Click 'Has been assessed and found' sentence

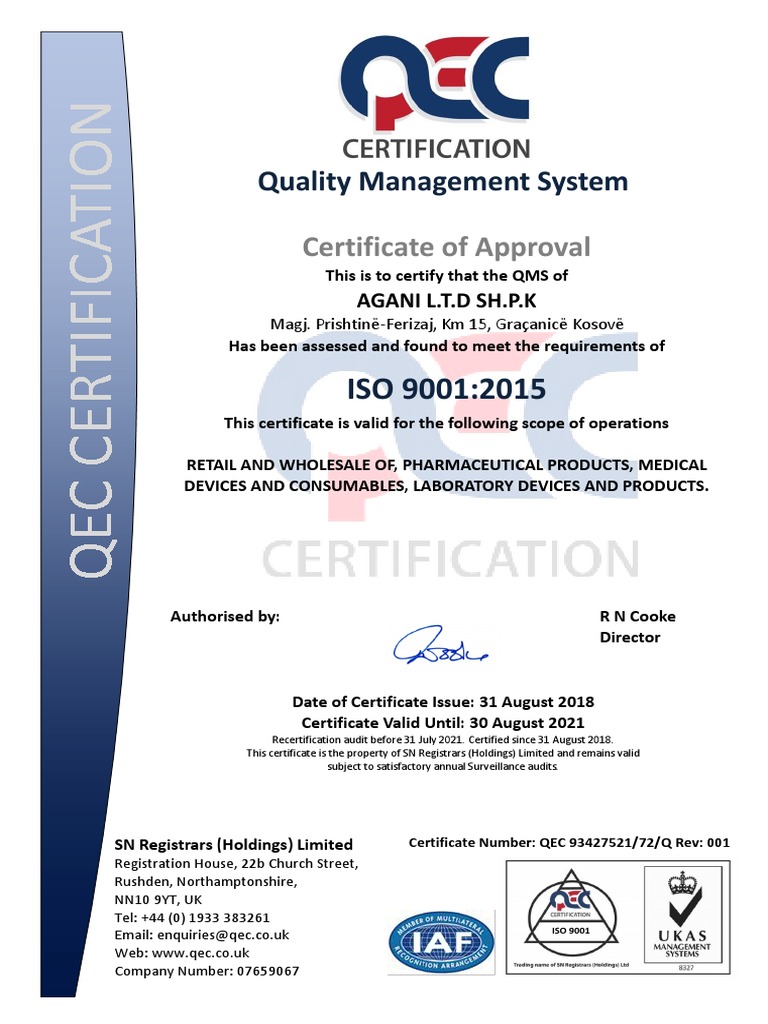(x=447, y=346)
